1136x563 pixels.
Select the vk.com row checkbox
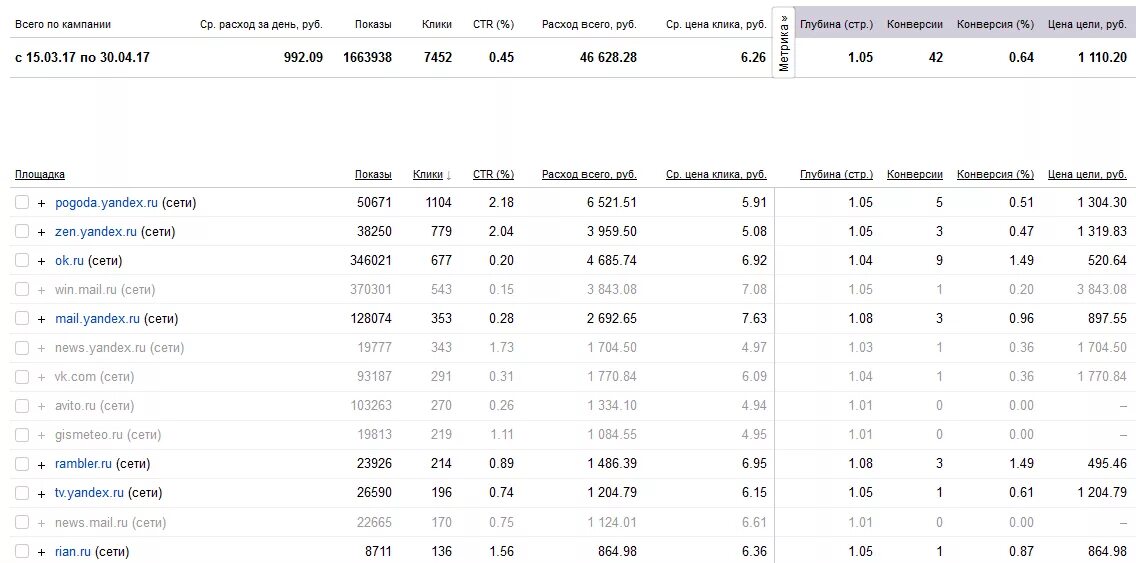point(22,377)
